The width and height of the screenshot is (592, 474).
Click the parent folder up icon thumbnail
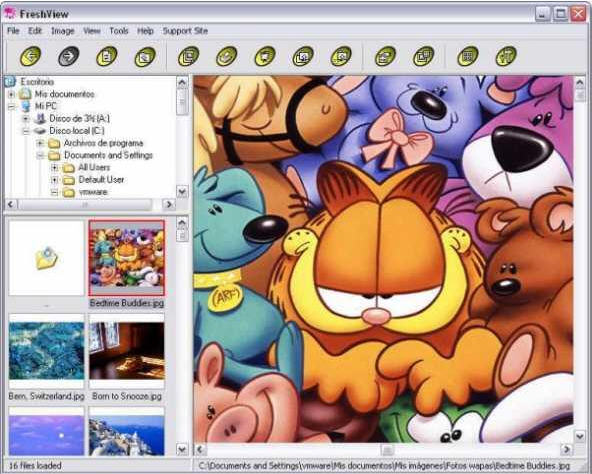(46, 258)
